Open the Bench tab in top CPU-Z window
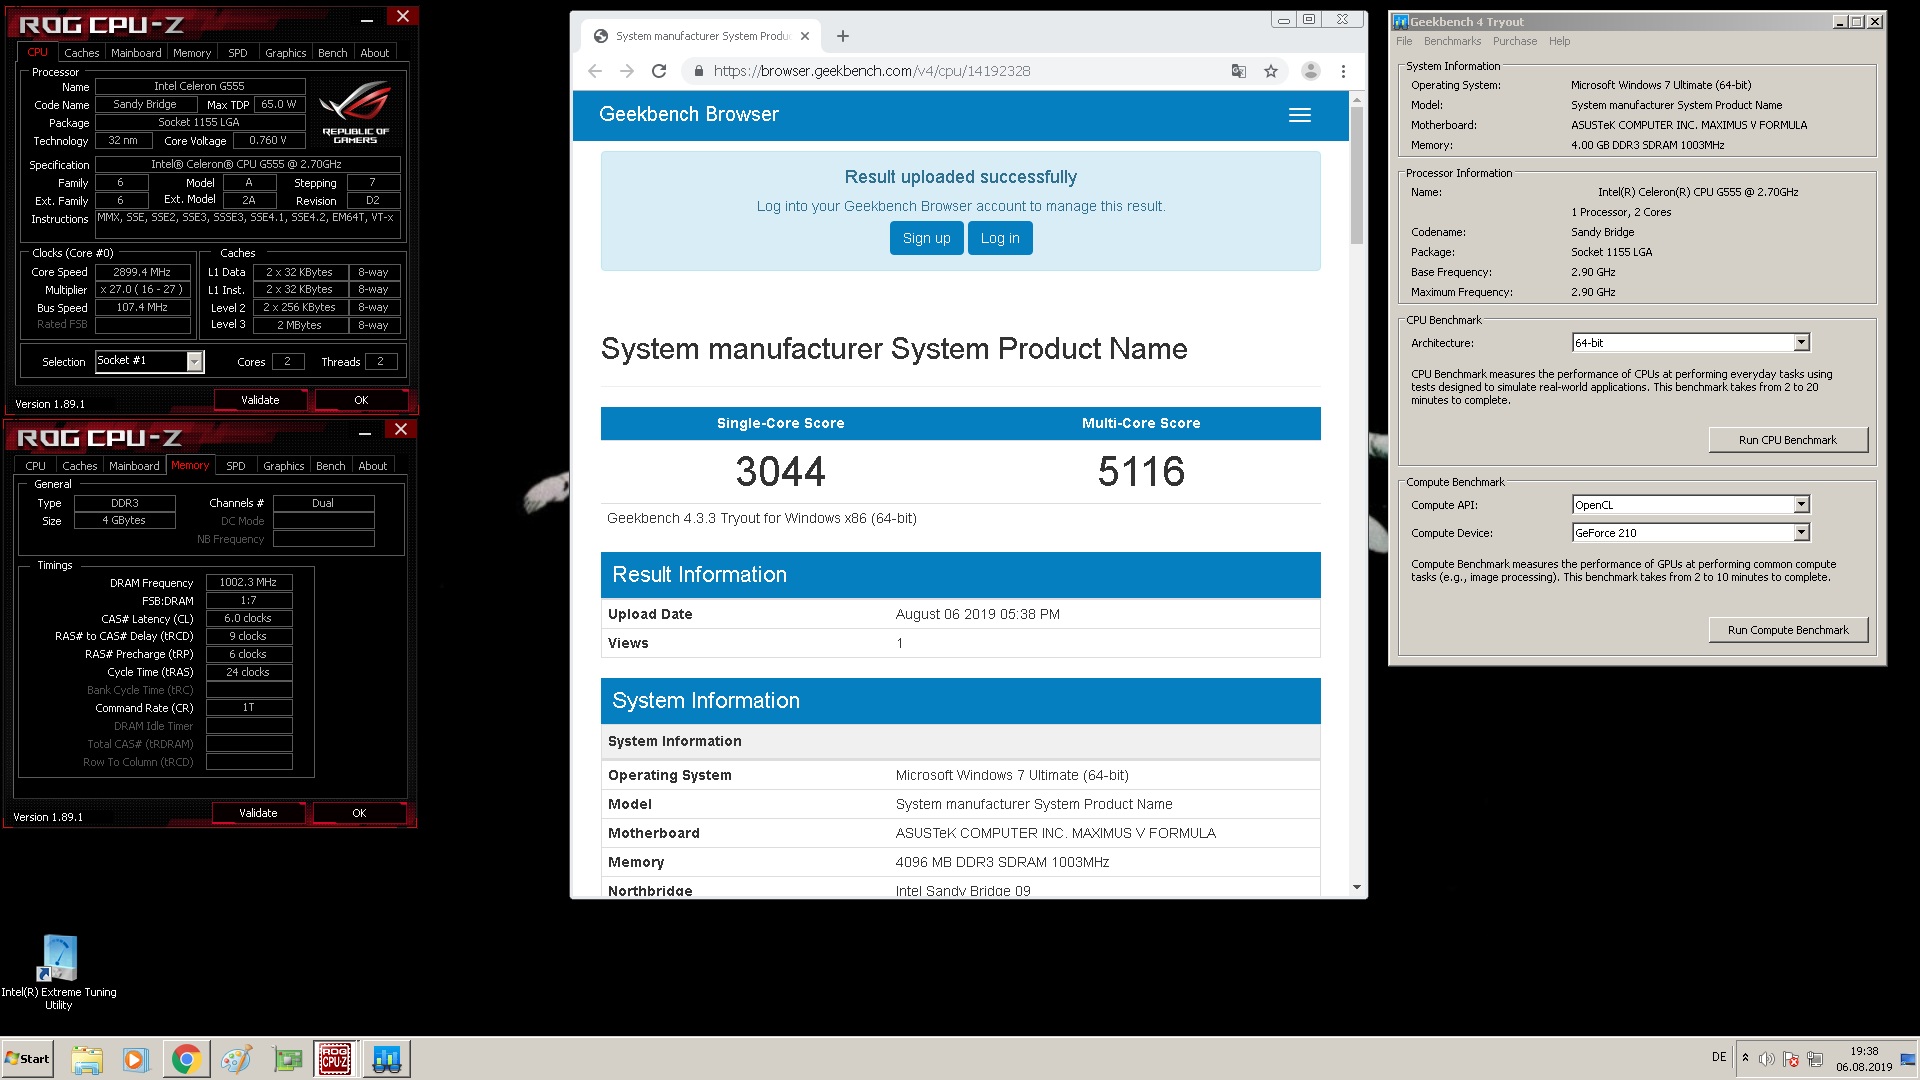Screen dimensions: 1920x1080 click(333, 53)
